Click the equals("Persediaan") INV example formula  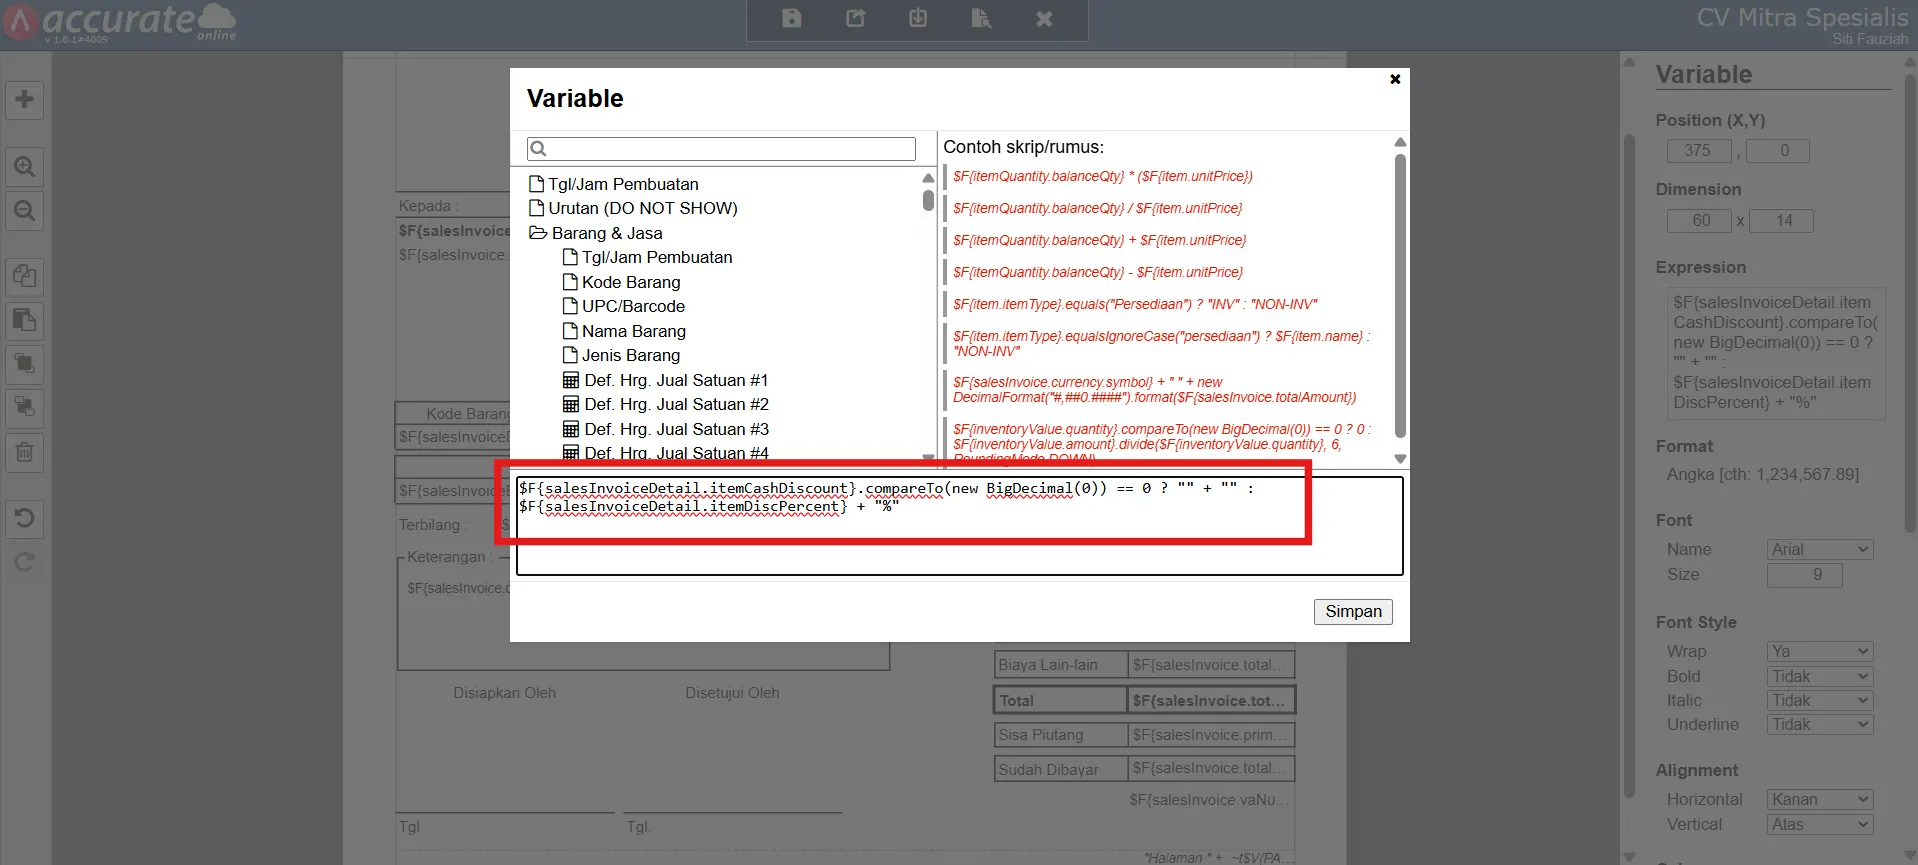coord(1135,304)
